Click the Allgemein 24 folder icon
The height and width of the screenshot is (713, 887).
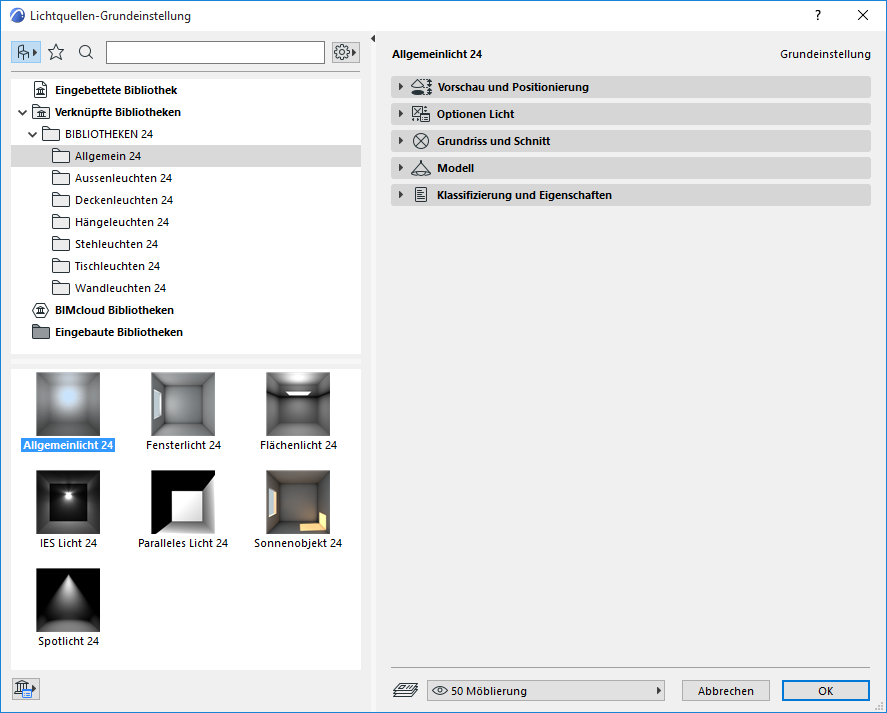pyautogui.click(x=61, y=156)
